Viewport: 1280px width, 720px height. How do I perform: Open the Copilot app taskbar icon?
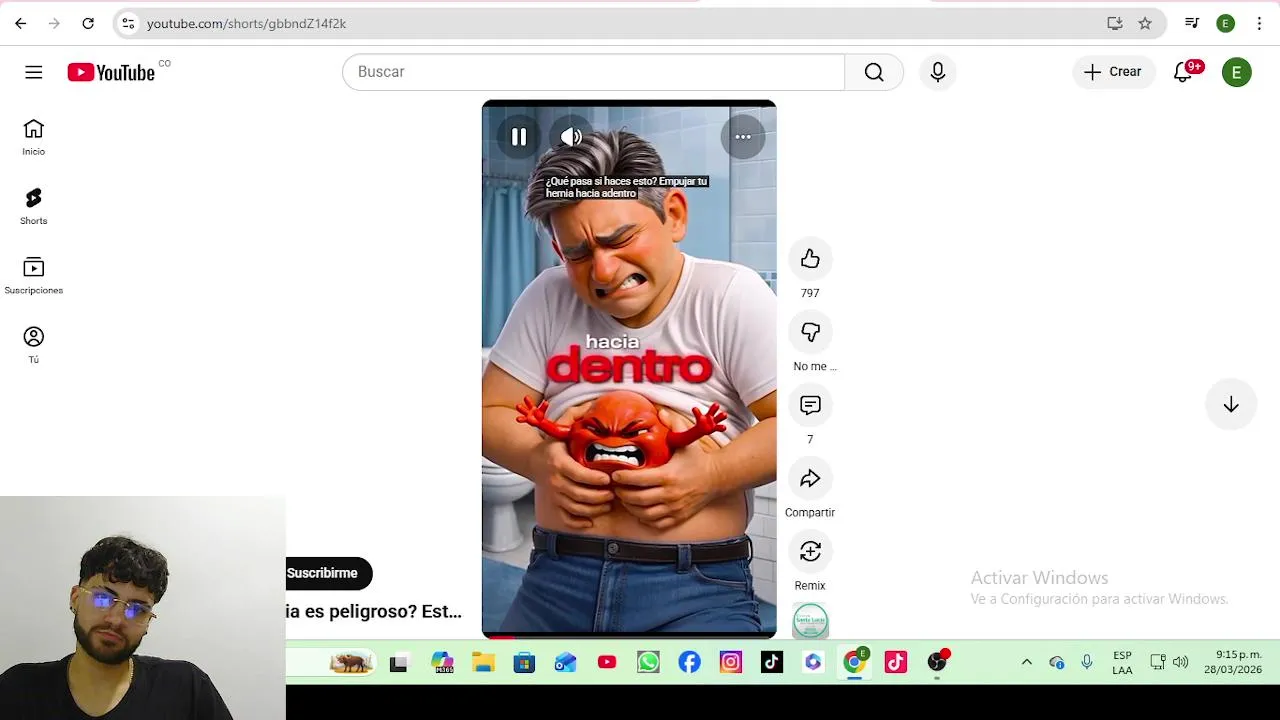(x=813, y=662)
